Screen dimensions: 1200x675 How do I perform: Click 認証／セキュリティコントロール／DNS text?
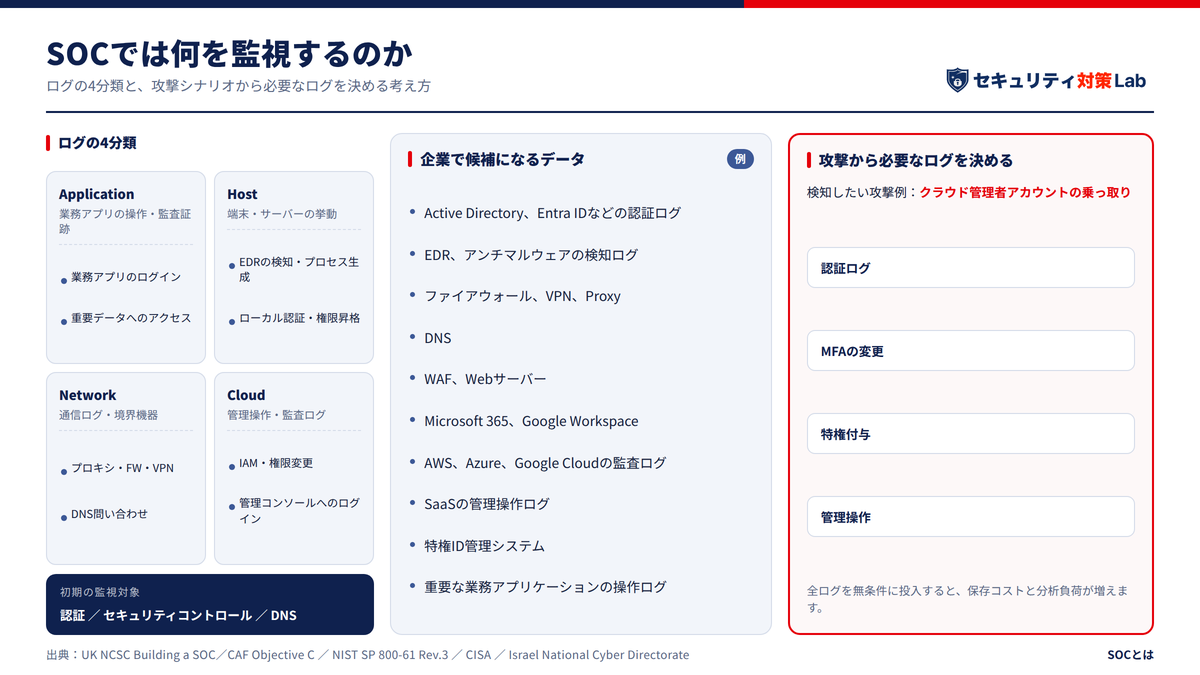tap(178, 615)
